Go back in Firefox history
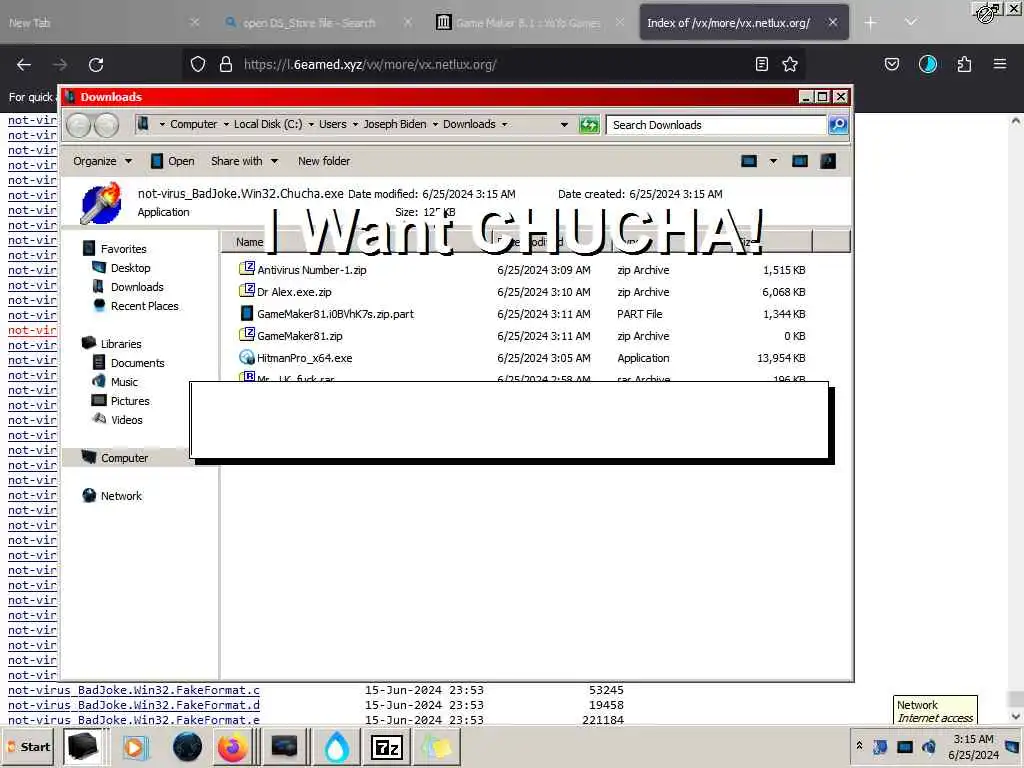The width and height of the screenshot is (1024, 768). click(x=24, y=64)
